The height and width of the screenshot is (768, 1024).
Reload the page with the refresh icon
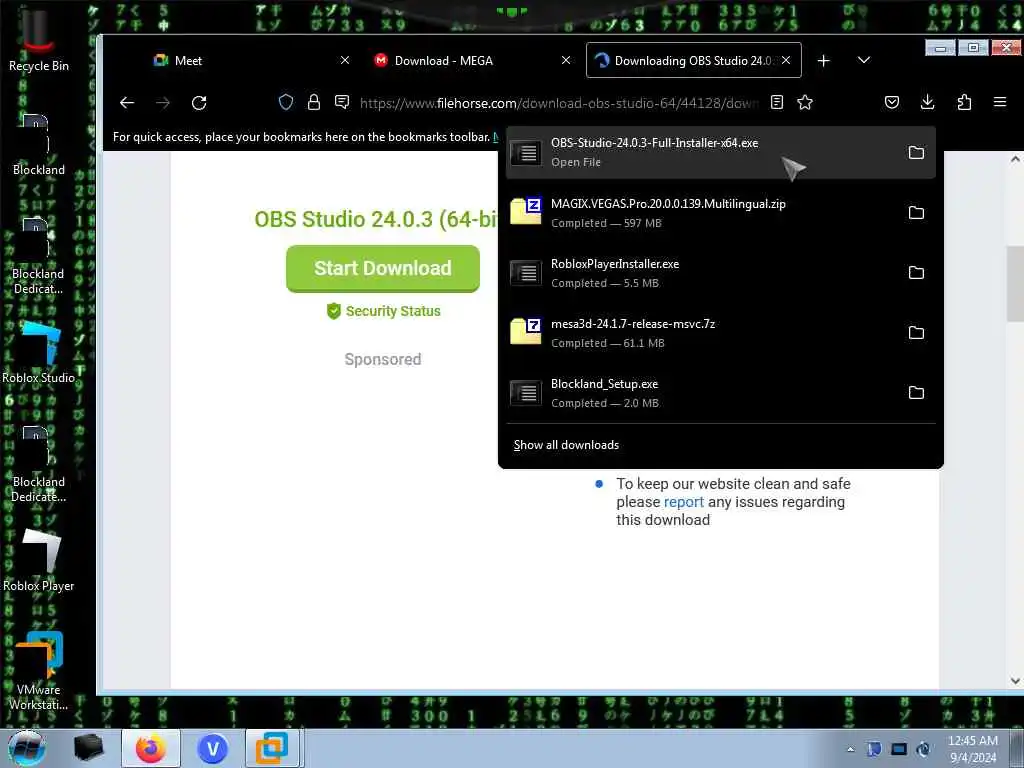tap(199, 103)
